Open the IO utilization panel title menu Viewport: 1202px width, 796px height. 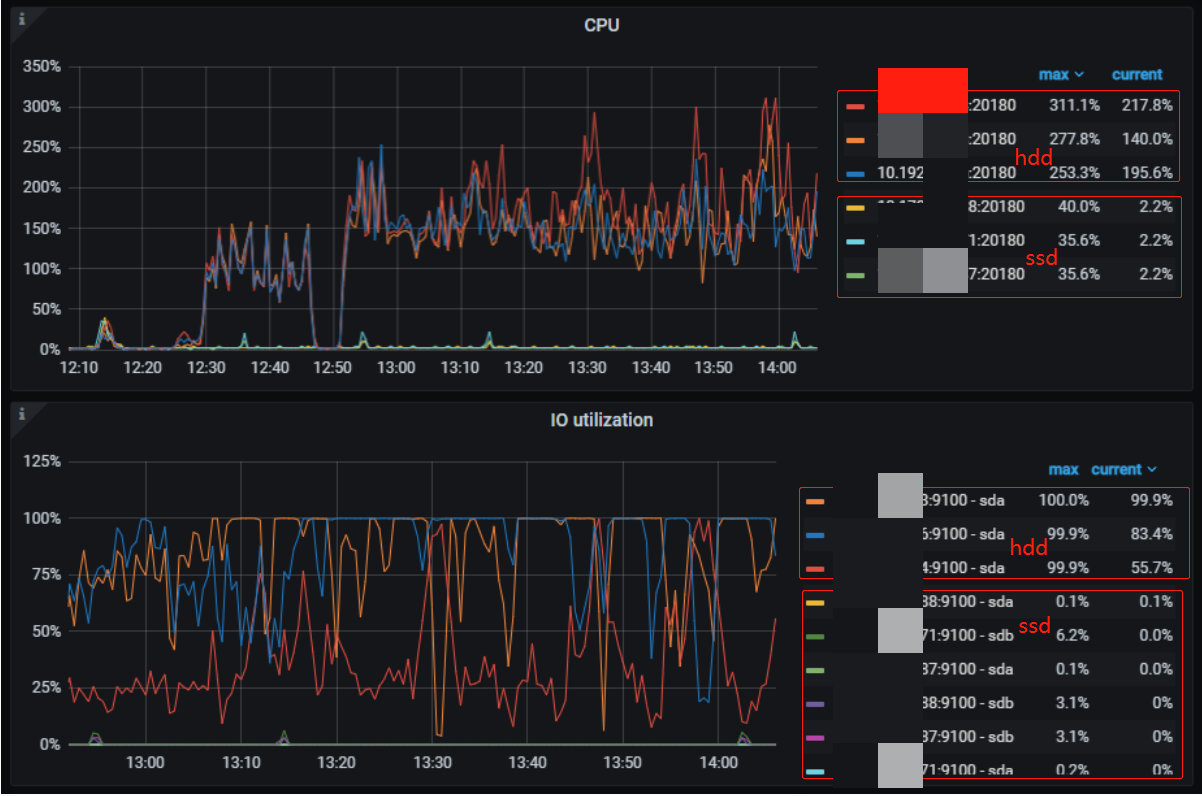pyautogui.click(x=601, y=420)
